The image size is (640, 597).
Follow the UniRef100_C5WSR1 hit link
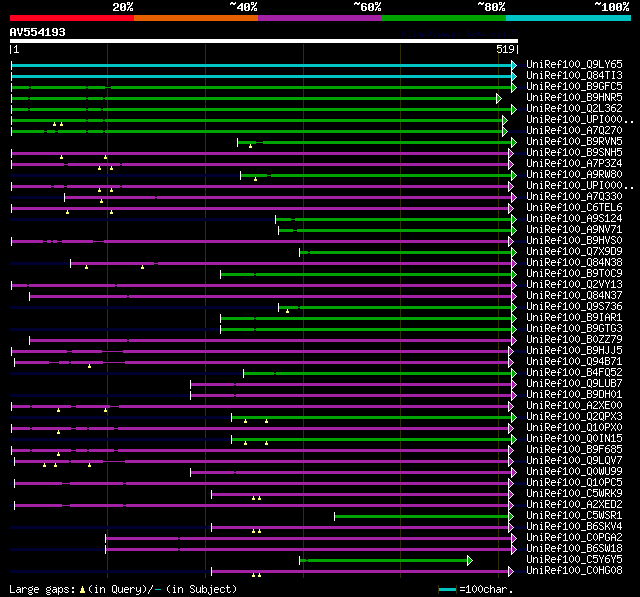[x=574, y=515]
